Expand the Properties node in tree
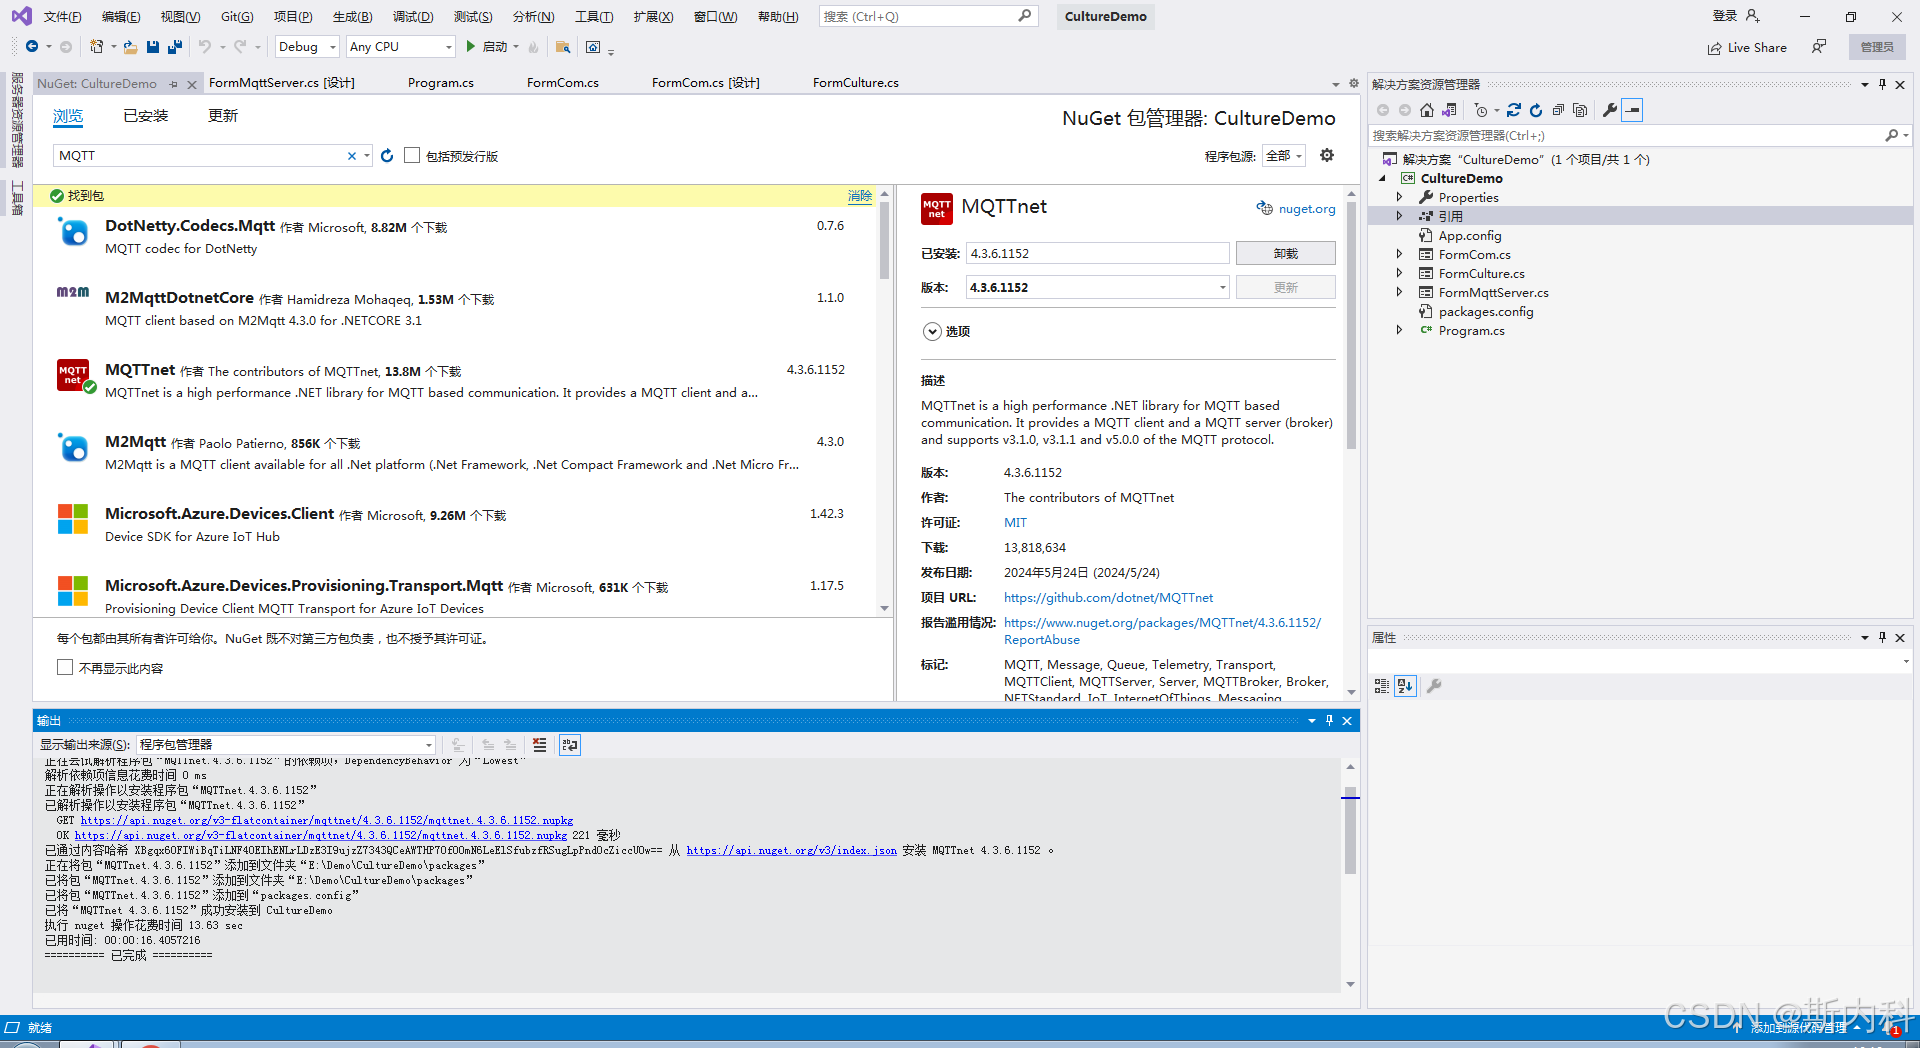Viewport: 1920px width, 1048px height. click(1400, 197)
